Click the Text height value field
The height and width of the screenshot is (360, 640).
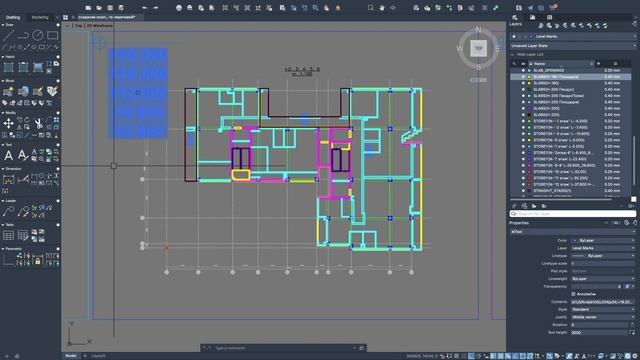[599, 332]
